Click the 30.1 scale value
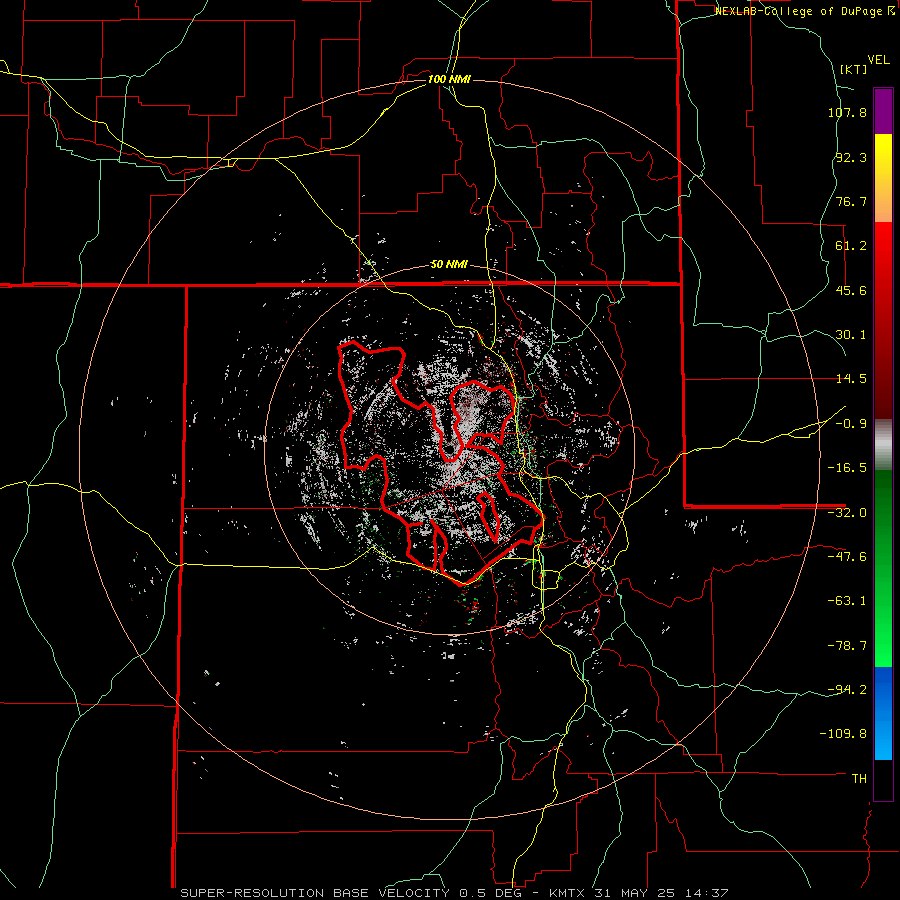 pyautogui.click(x=851, y=335)
